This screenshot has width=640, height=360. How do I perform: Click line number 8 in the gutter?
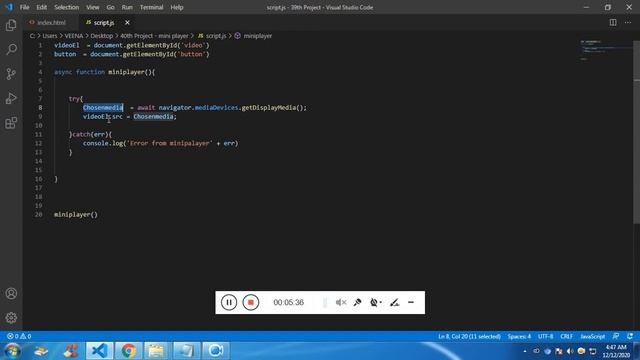tap(40, 108)
